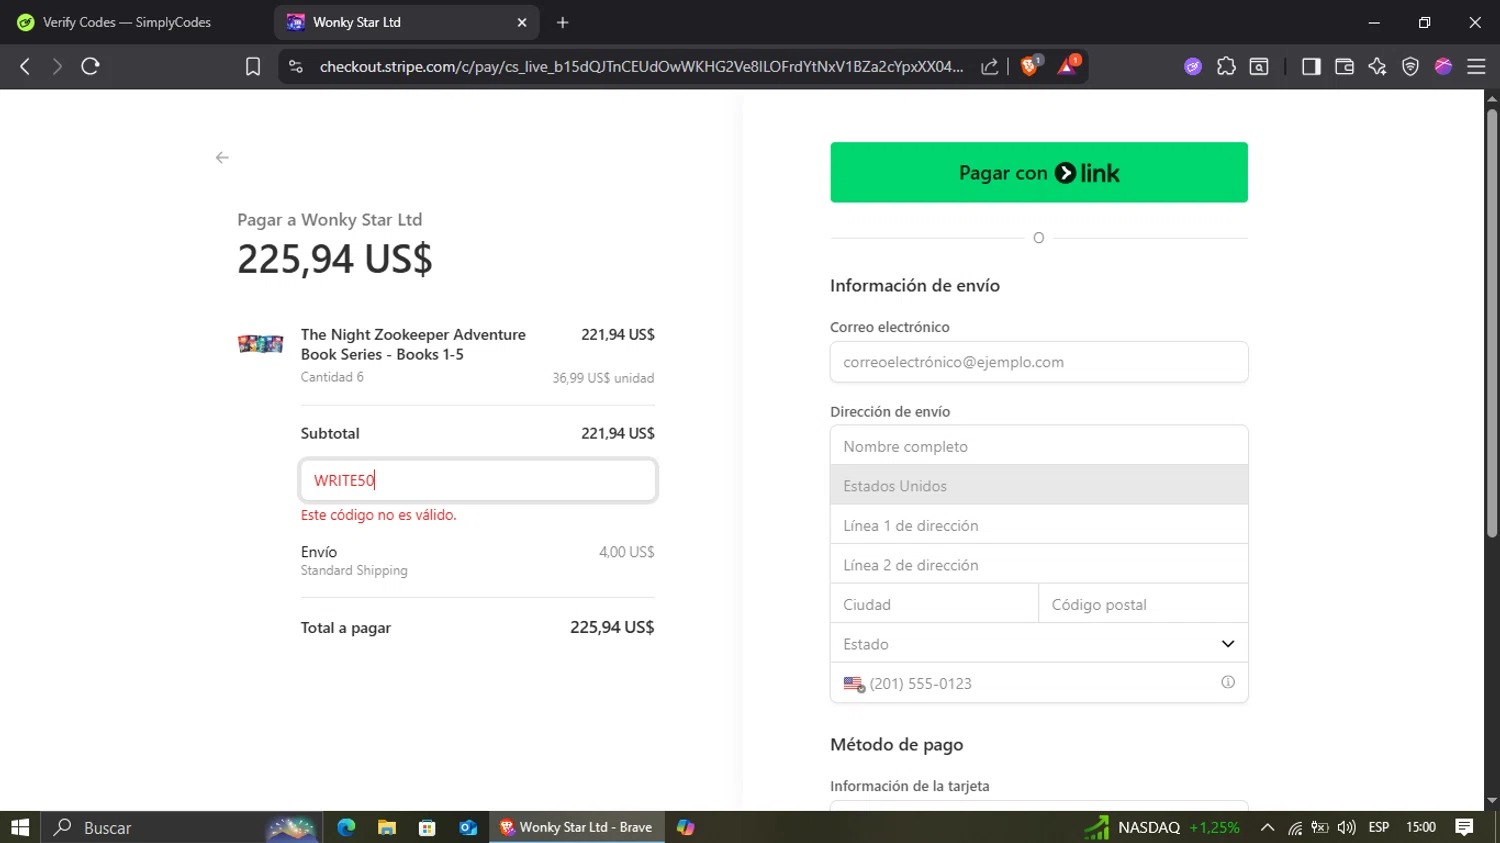Screen dimensions: 1500x843
Task: Click the page search toolbar icon
Action: point(1259,66)
